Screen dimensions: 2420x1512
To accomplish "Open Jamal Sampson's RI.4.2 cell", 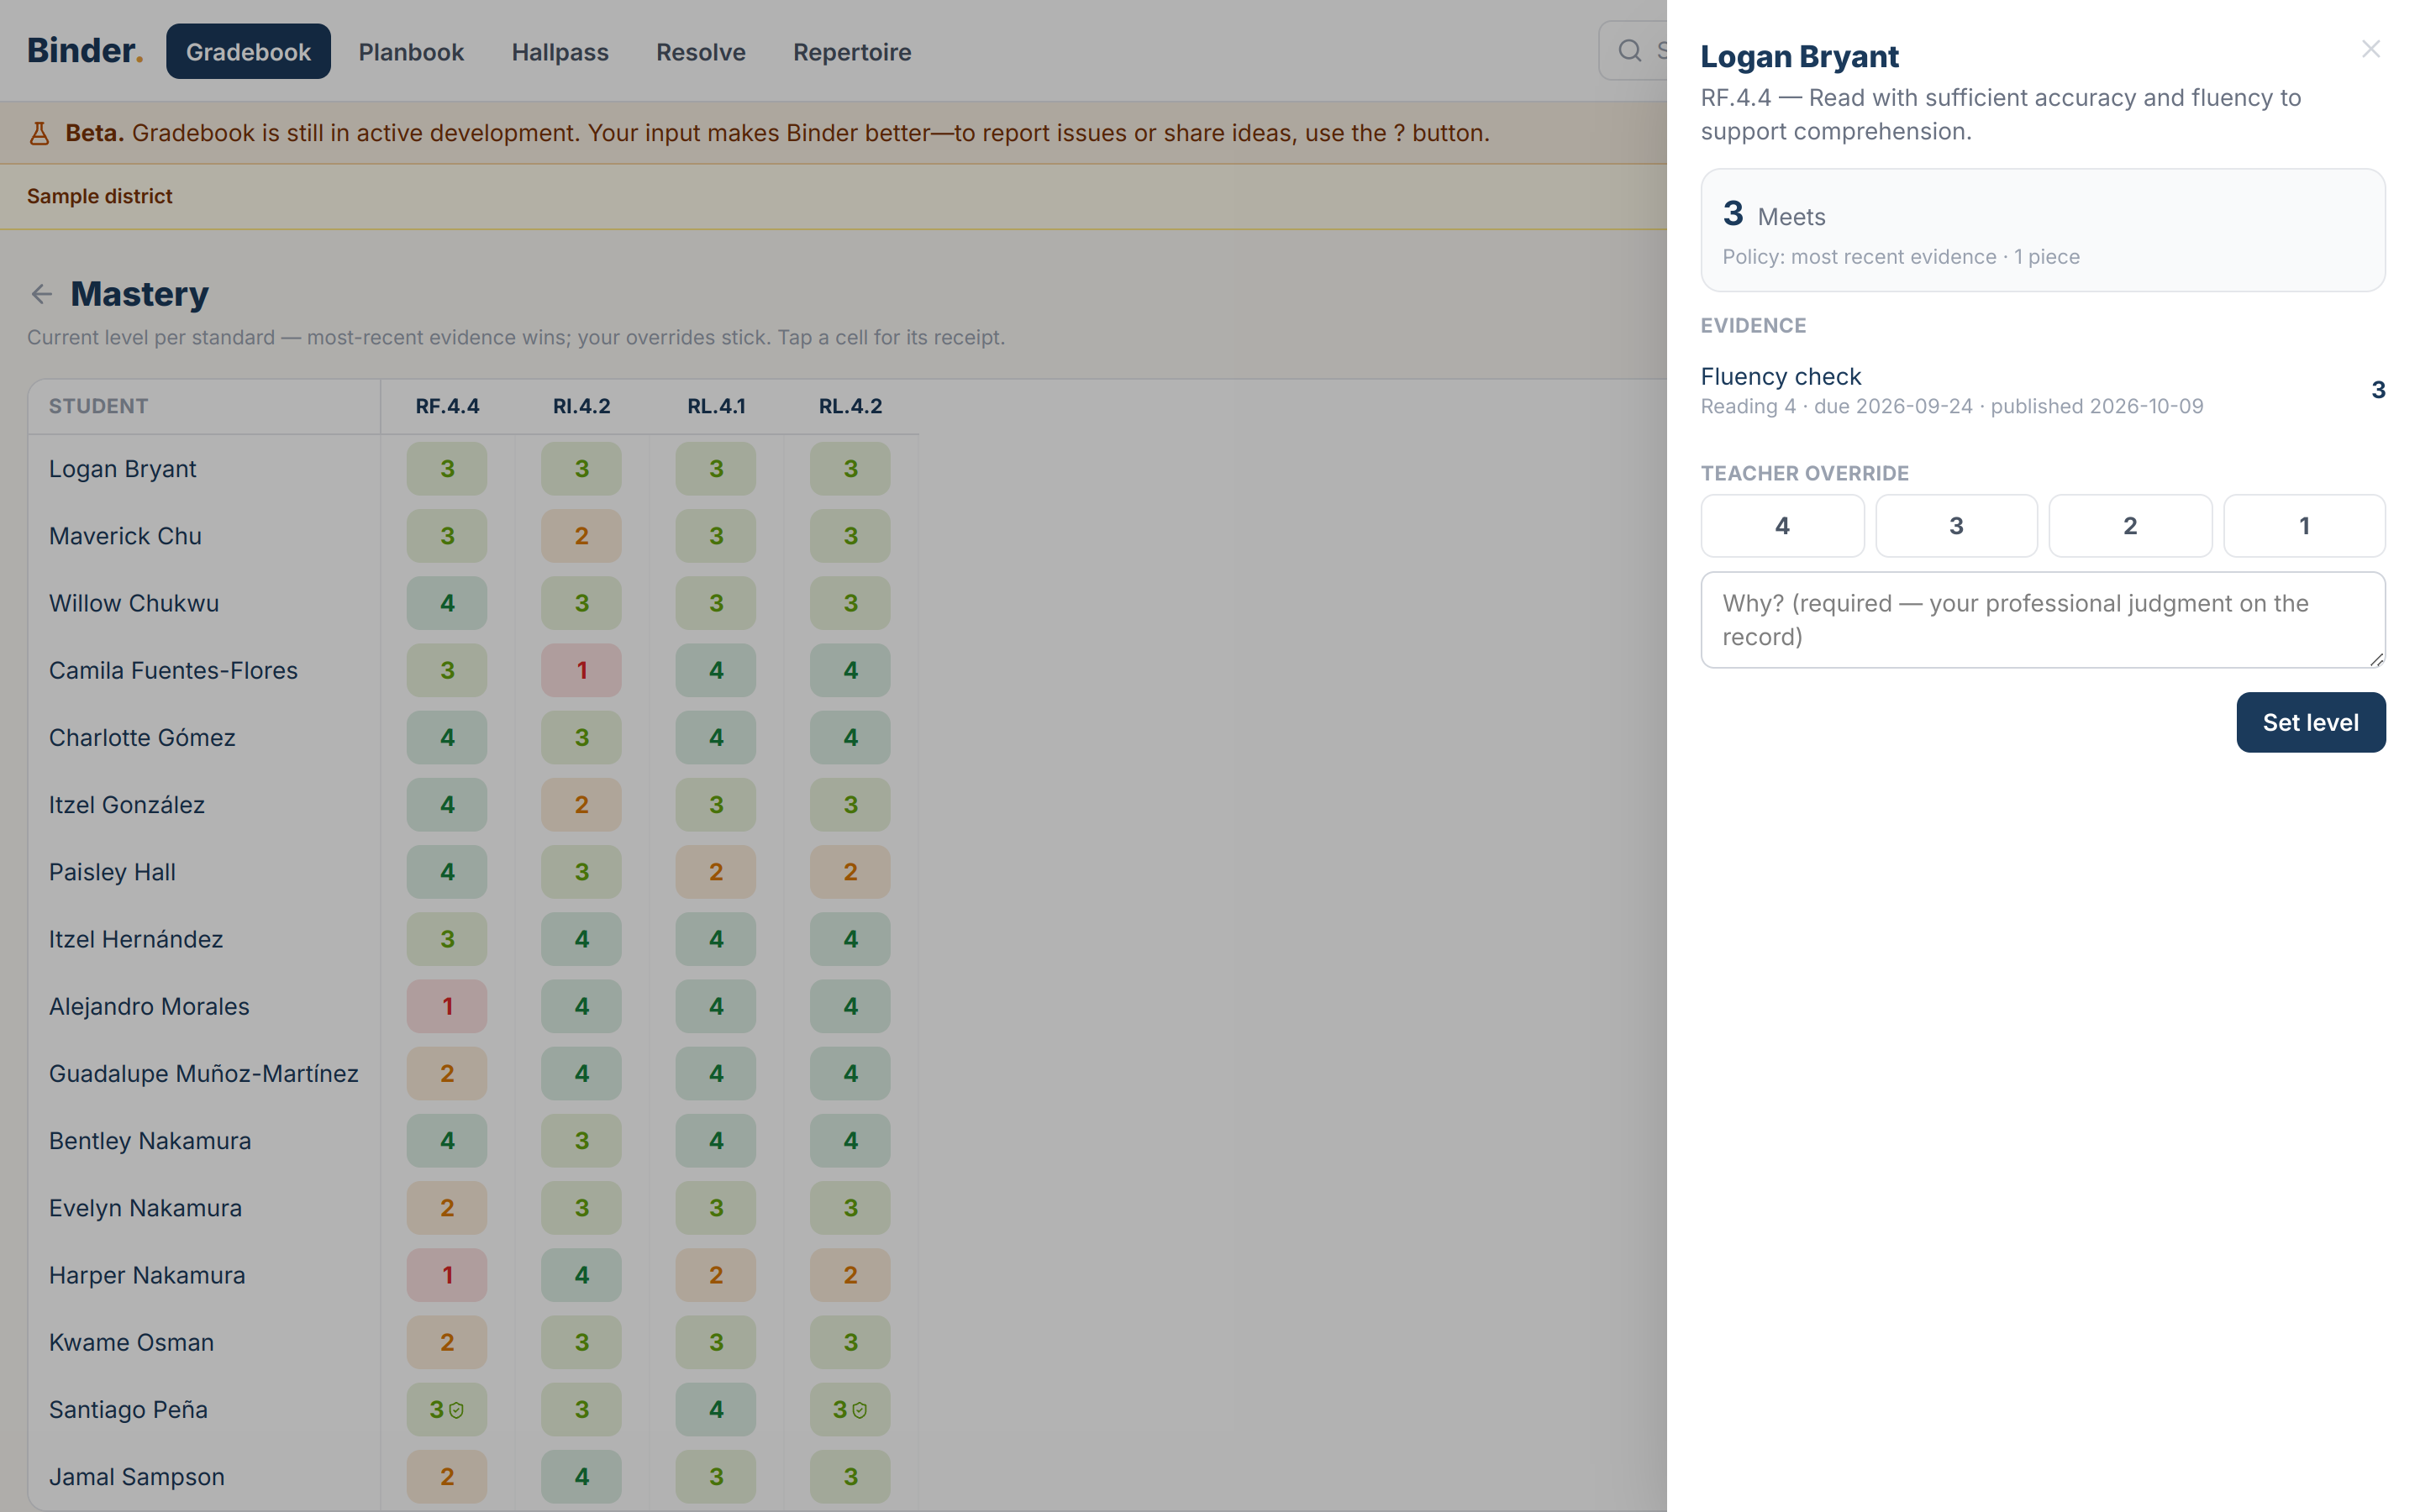I will pyautogui.click(x=581, y=1476).
